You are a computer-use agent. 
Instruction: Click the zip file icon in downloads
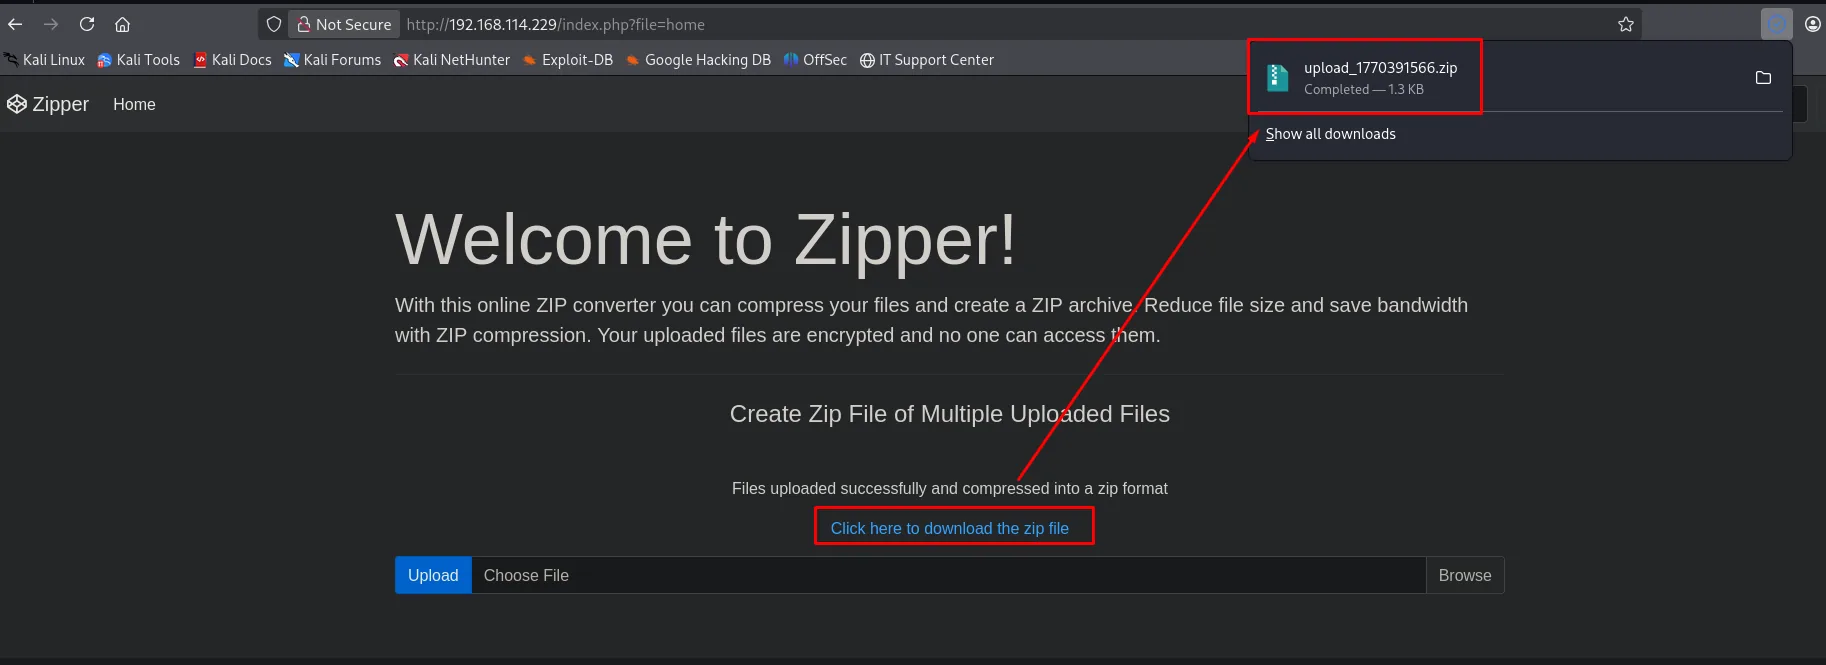click(1277, 78)
